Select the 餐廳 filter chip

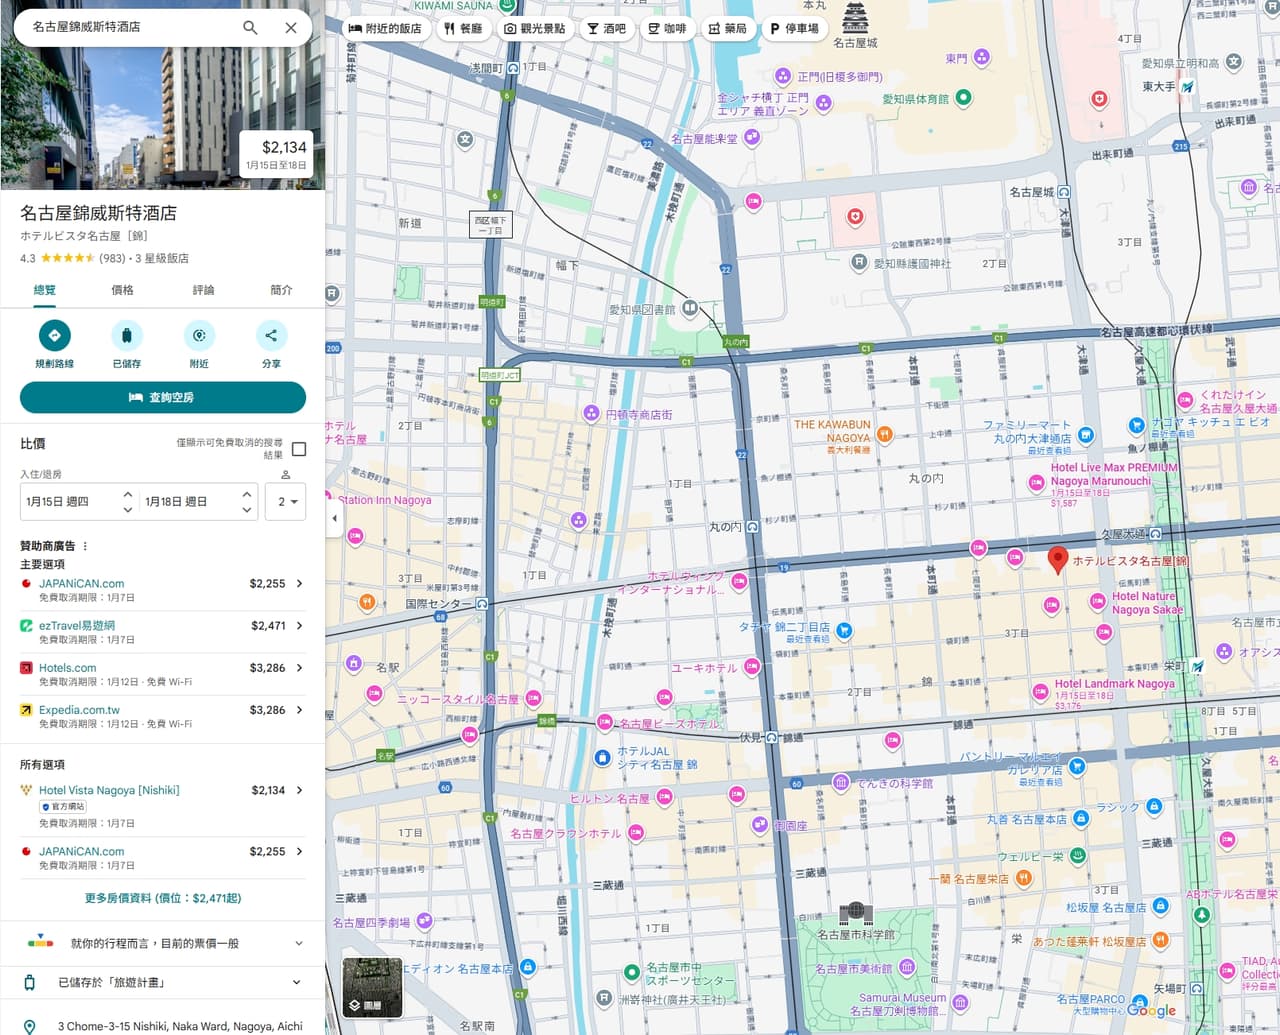click(x=463, y=28)
